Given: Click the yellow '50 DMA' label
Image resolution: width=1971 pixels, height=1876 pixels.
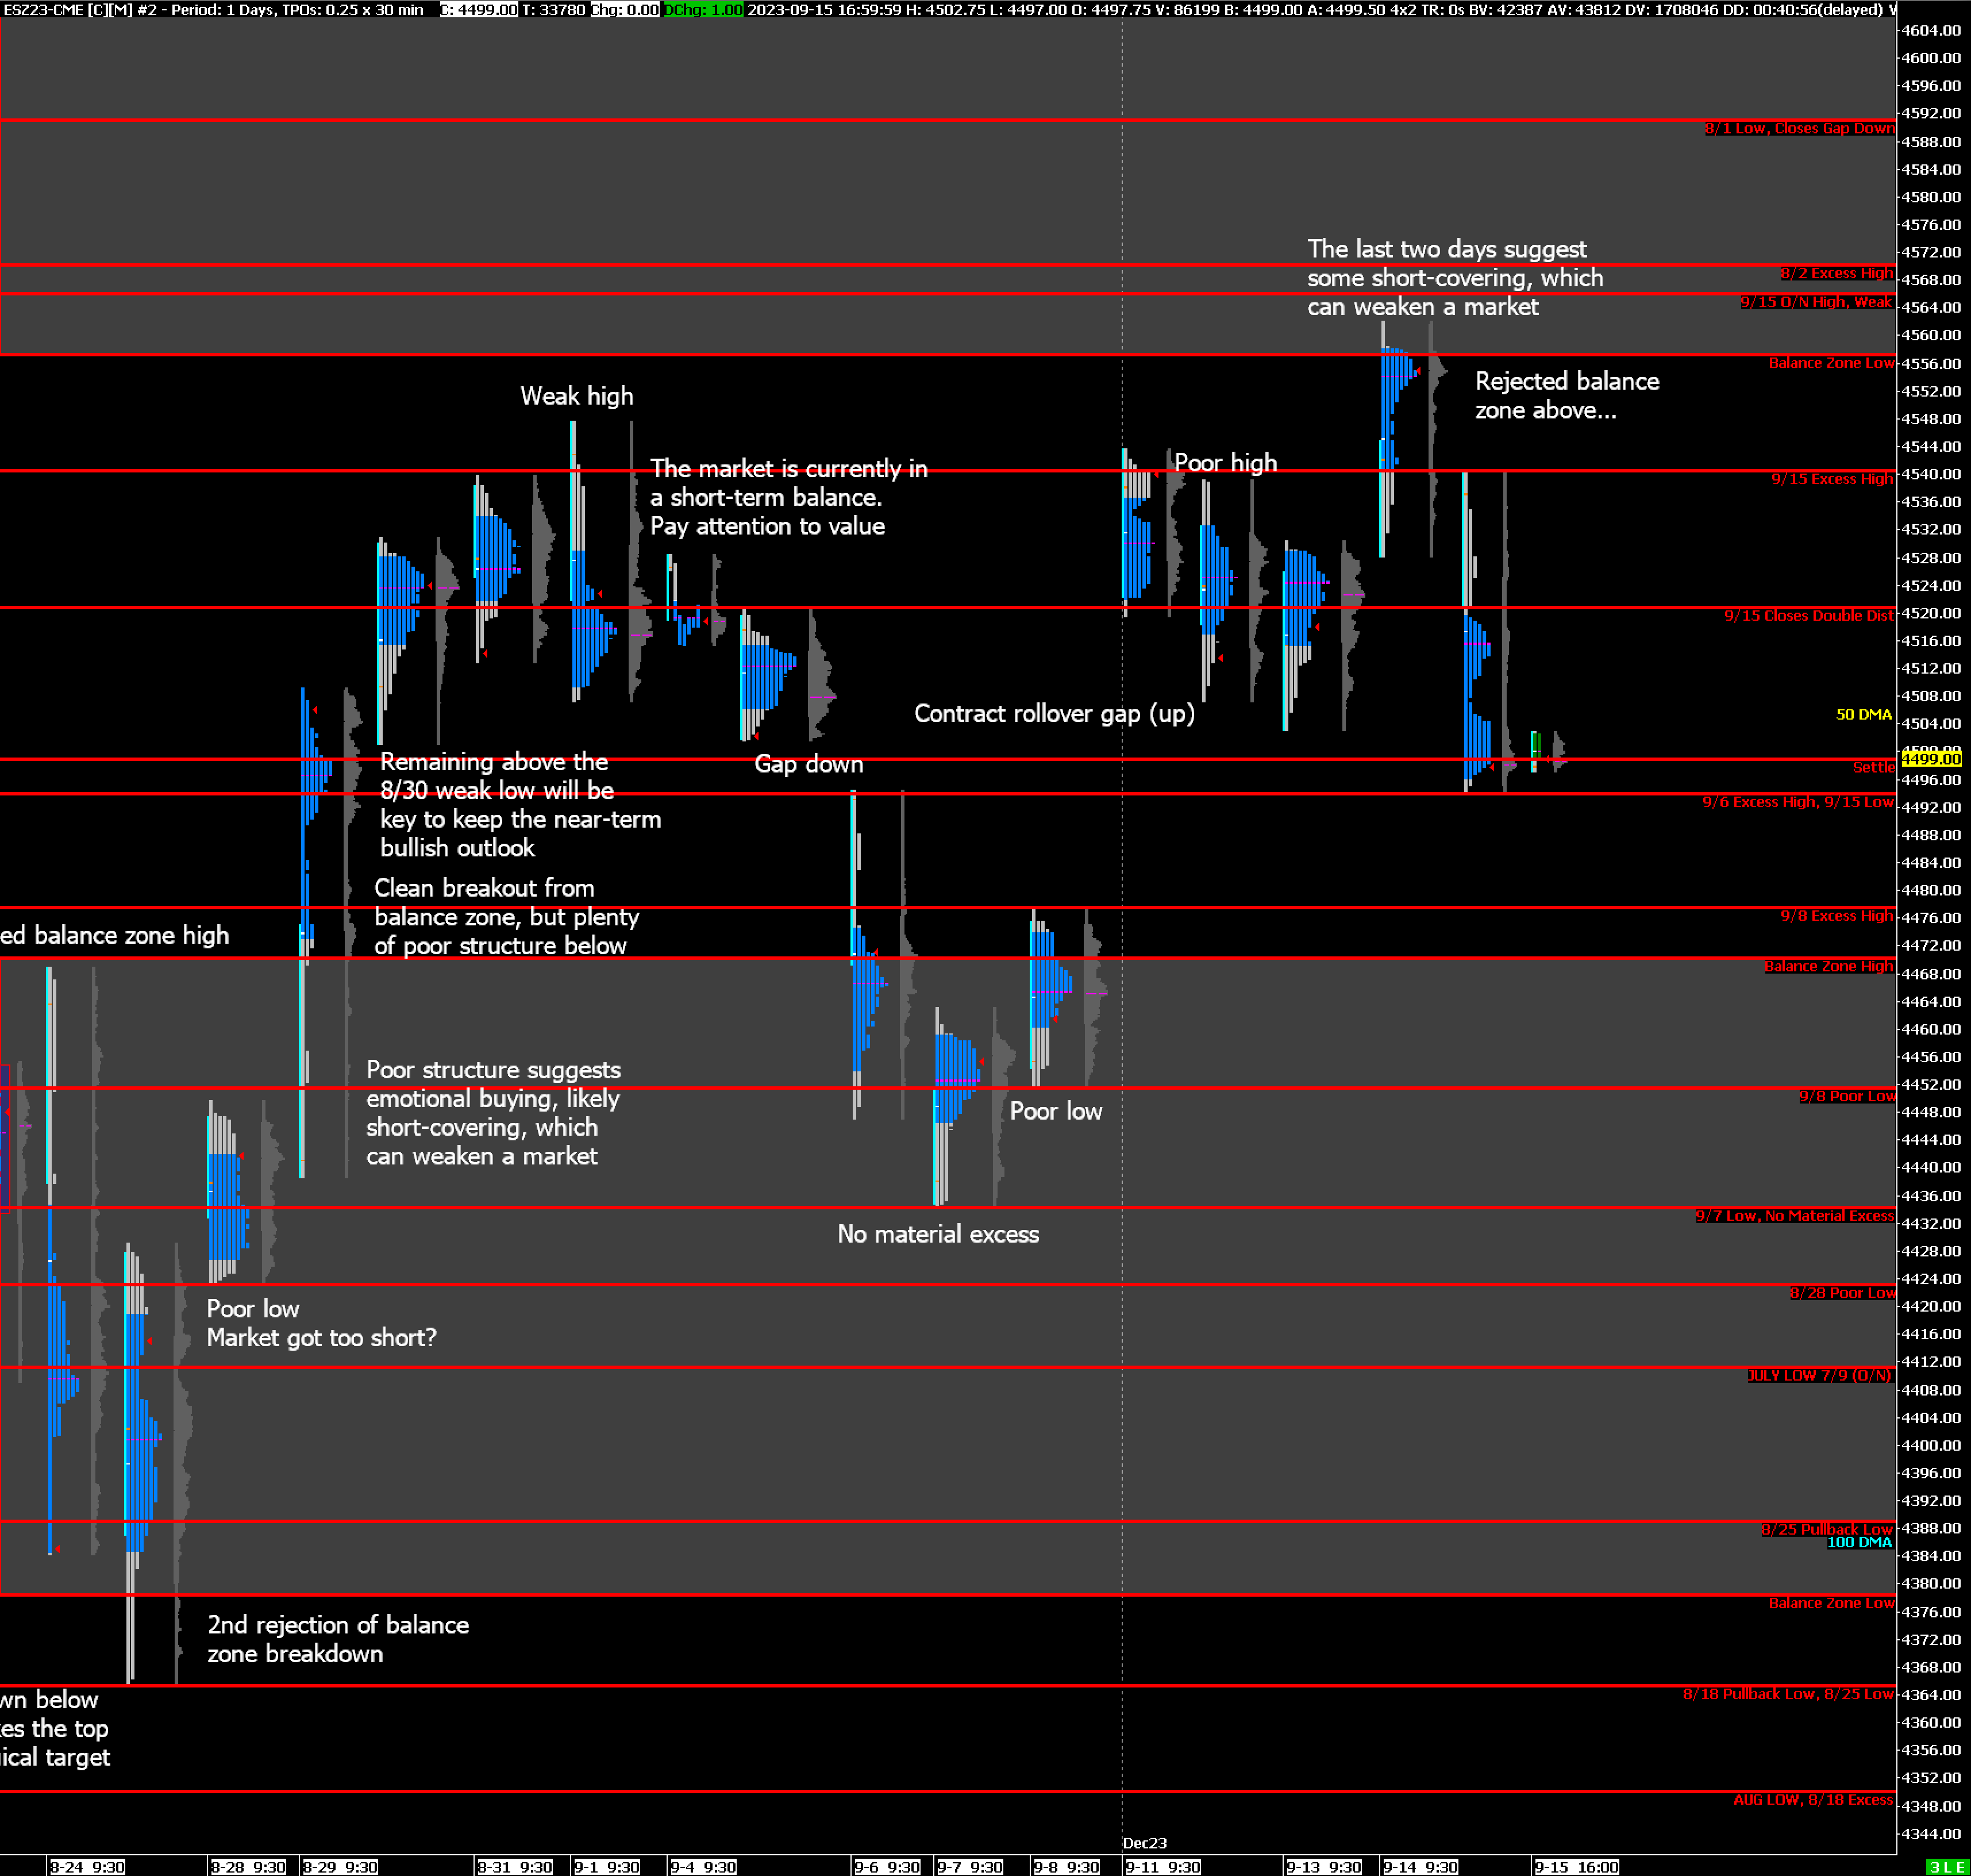Looking at the screenshot, I should pyautogui.click(x=1863, y=714).
